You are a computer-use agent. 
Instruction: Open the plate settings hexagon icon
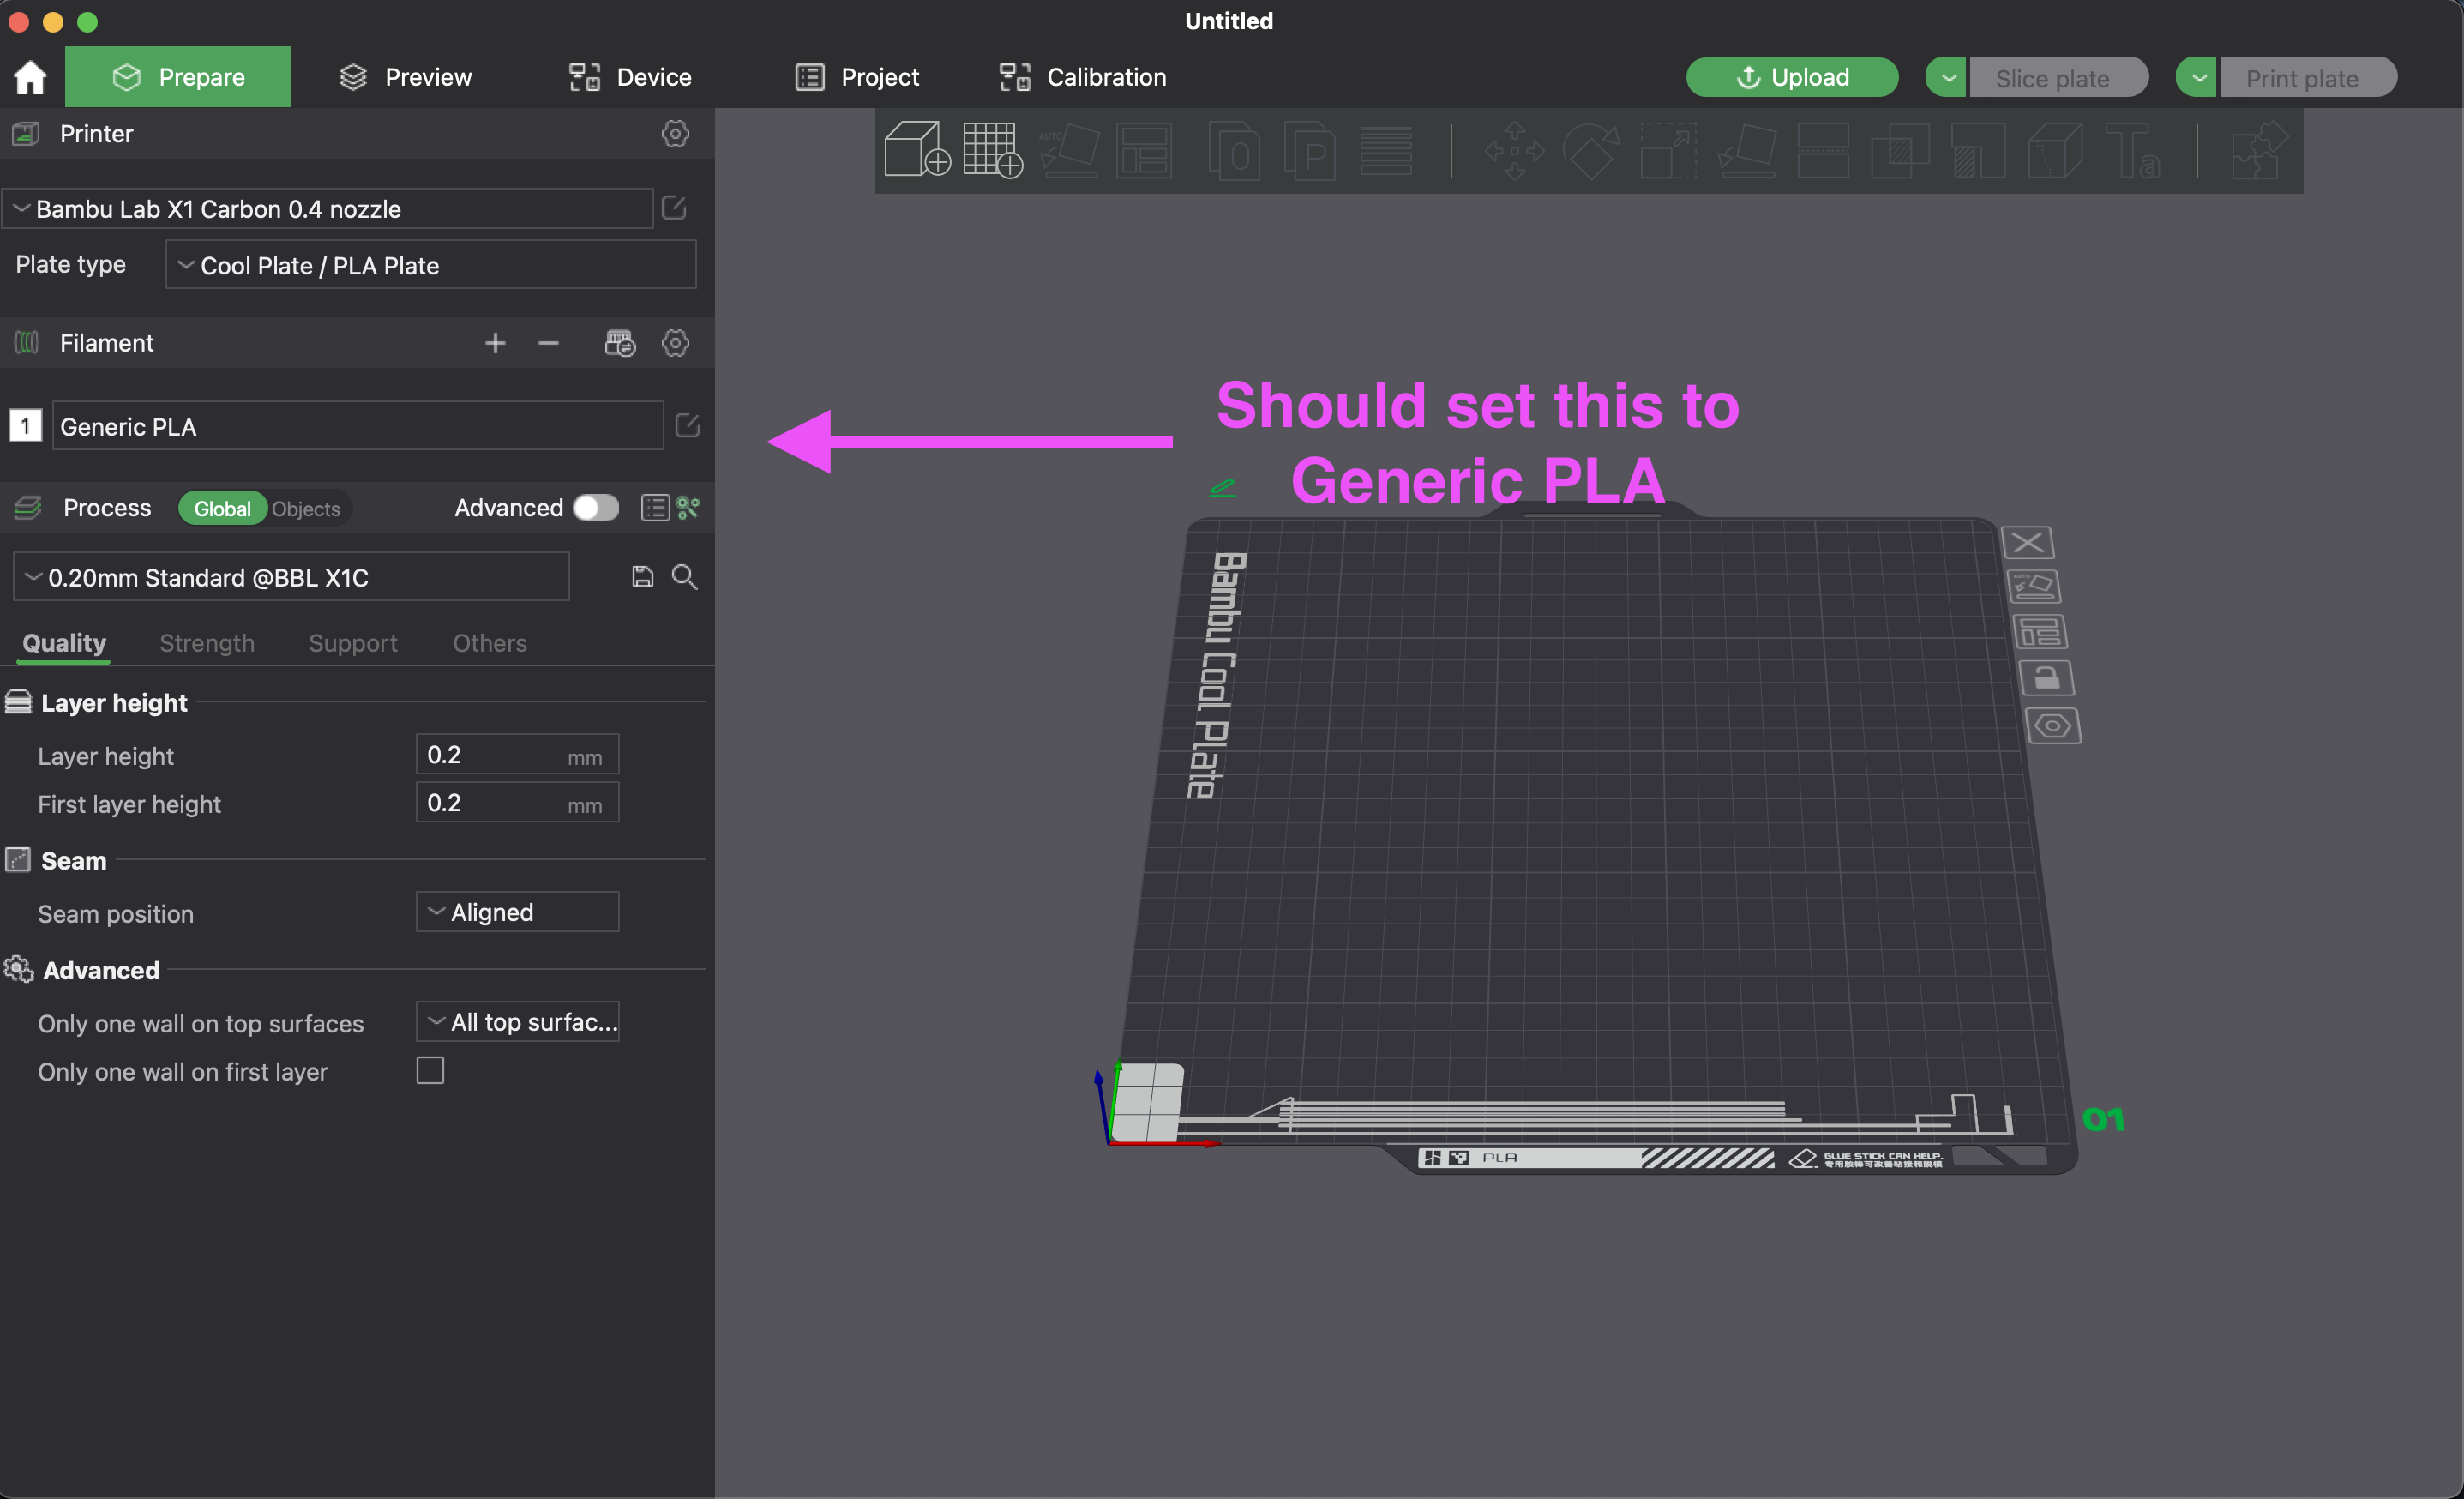point(2053,726)
